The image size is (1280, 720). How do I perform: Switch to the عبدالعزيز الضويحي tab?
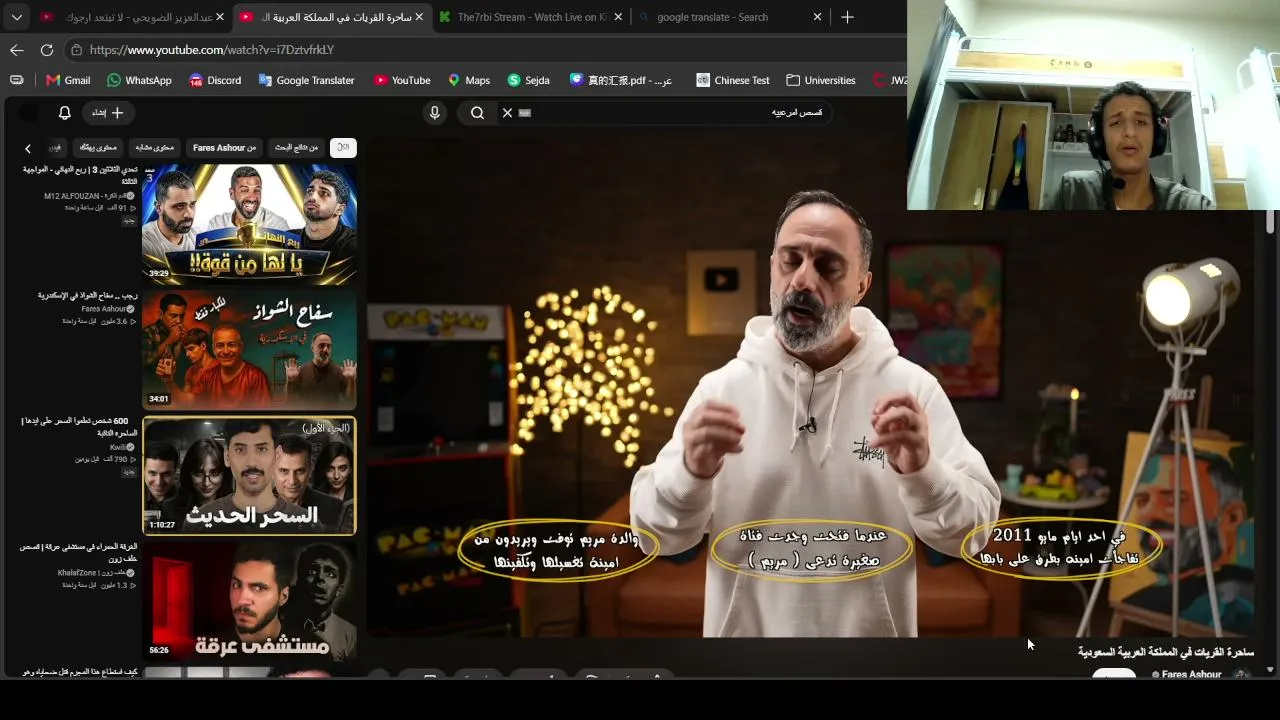pos(131,17)
